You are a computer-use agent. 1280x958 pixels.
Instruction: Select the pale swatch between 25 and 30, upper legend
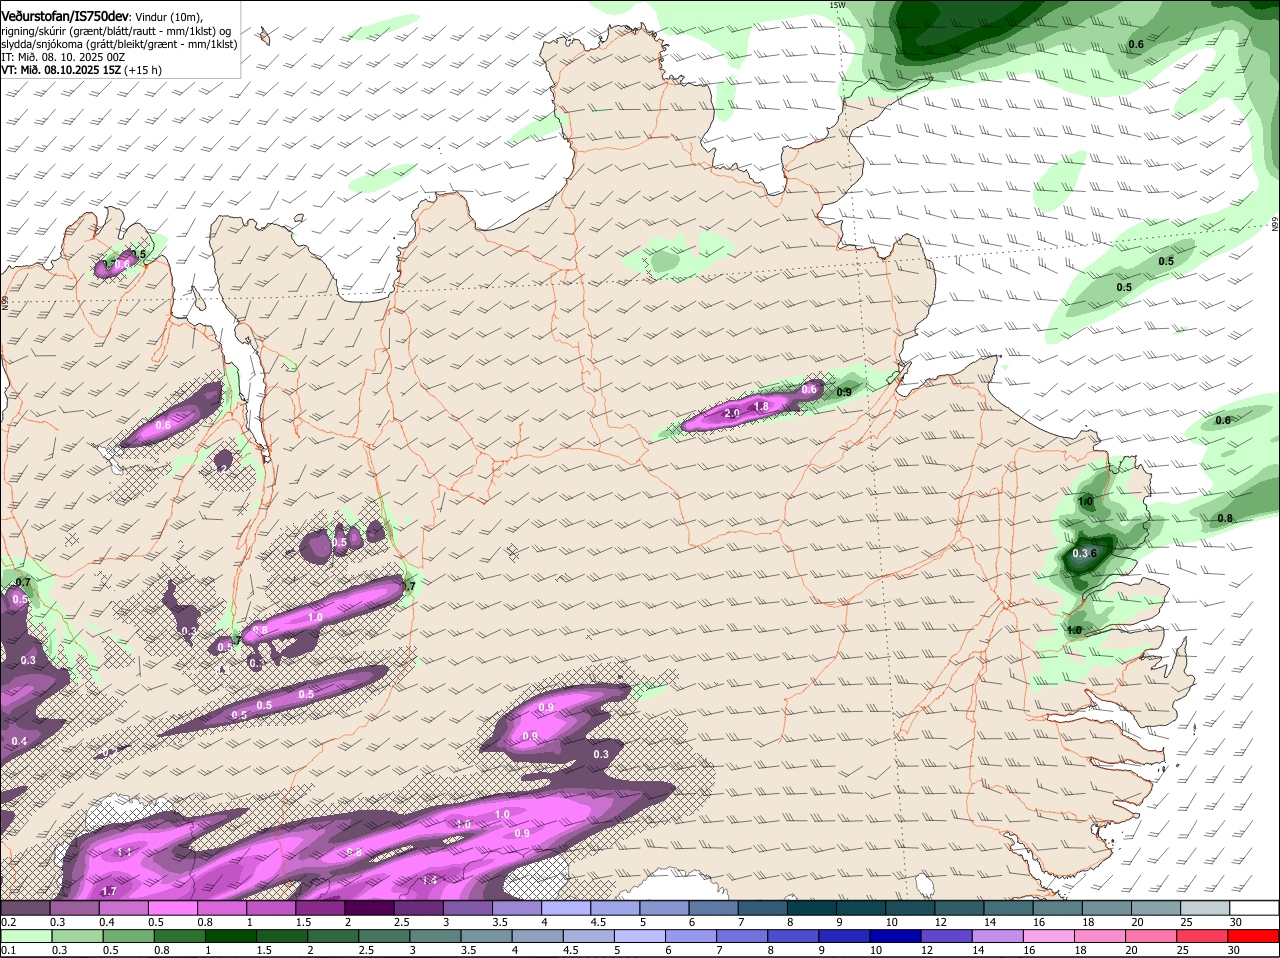[1205, 908]
